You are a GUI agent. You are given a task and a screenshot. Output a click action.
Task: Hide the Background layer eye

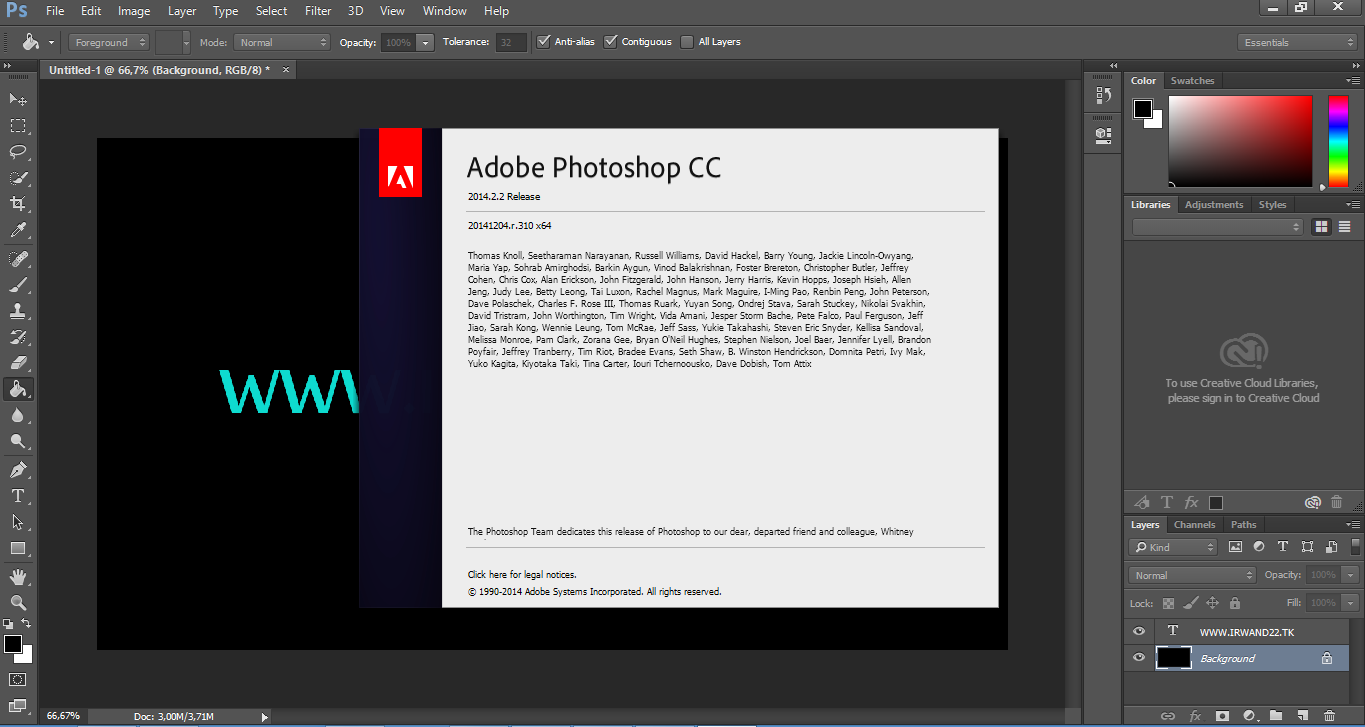[1138, 658]
